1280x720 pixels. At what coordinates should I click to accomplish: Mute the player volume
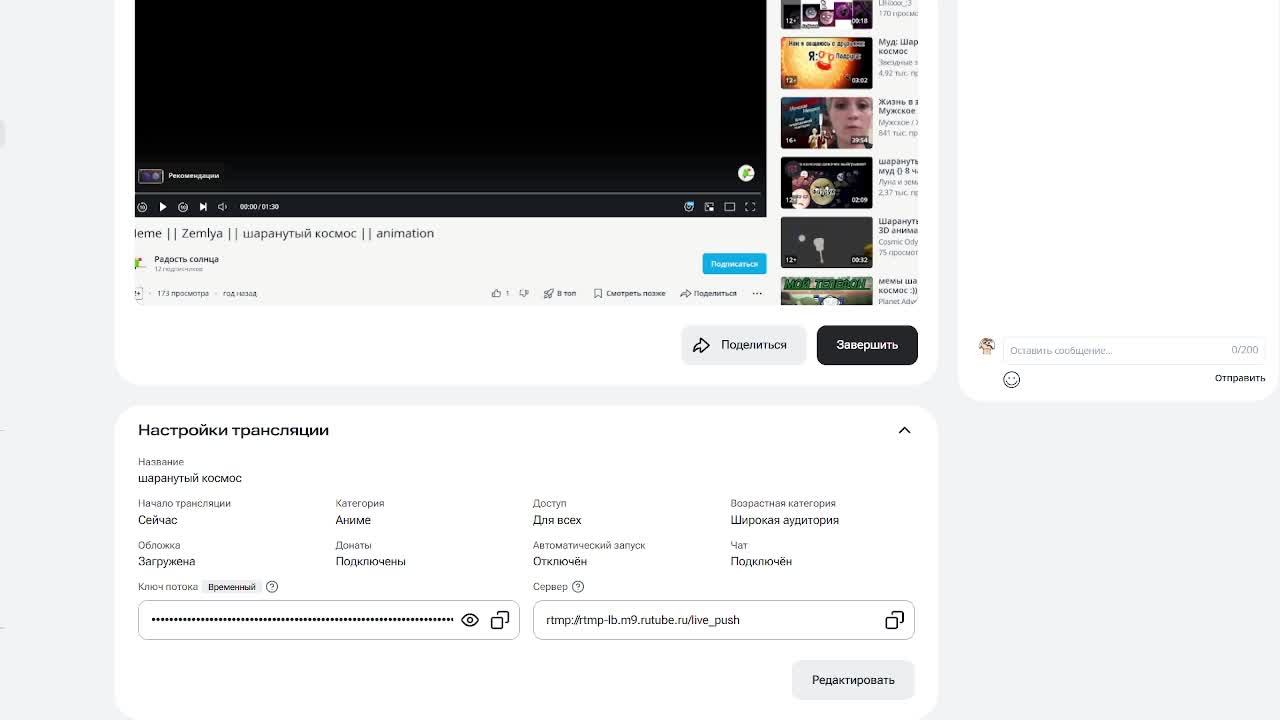(222, 207)
